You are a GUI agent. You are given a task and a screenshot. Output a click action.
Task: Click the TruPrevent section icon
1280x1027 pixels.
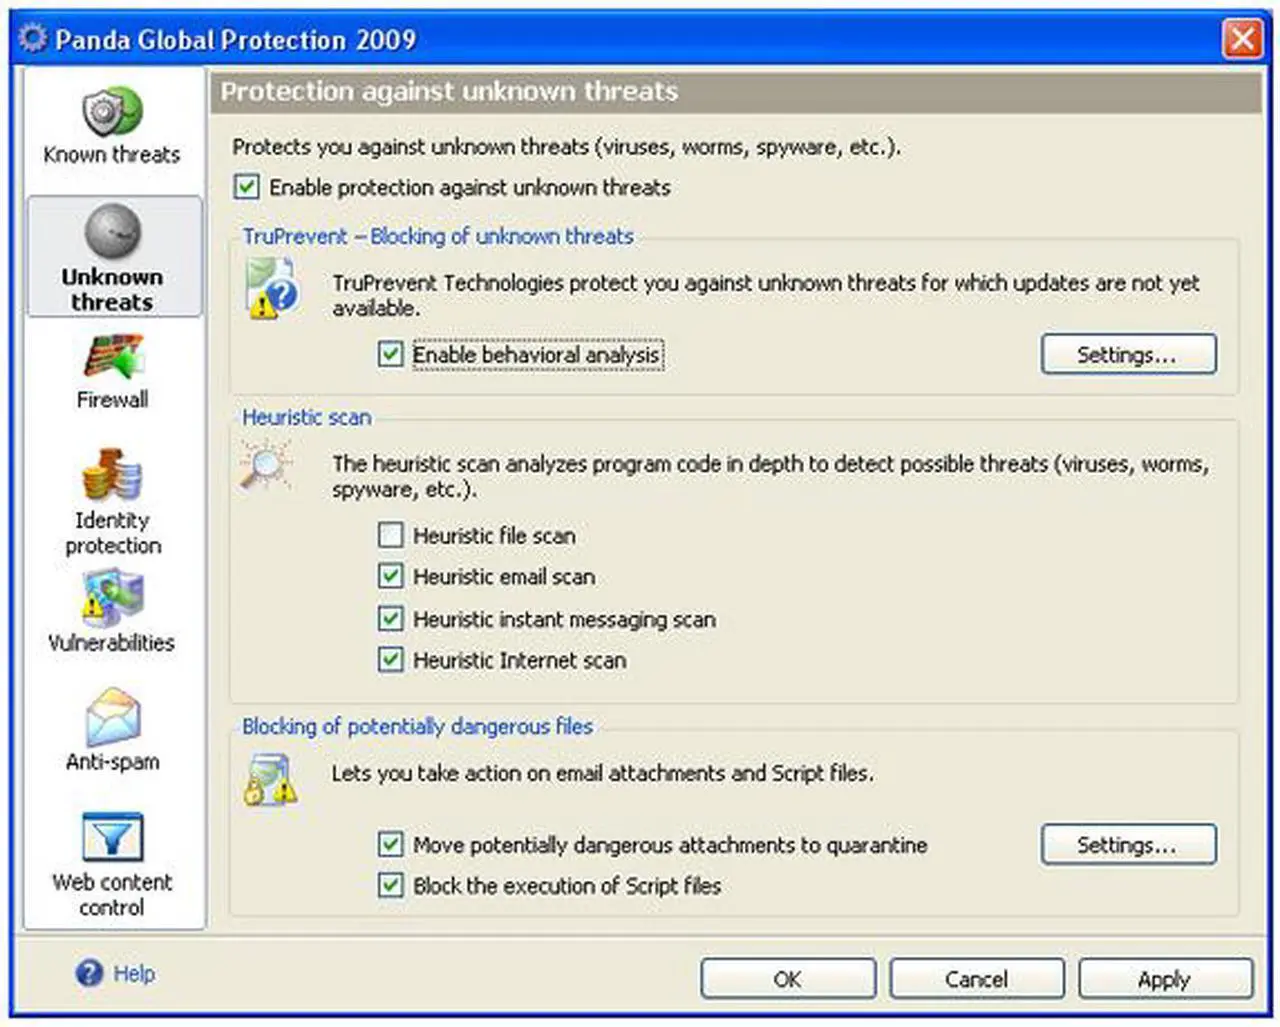click(271, 289)
